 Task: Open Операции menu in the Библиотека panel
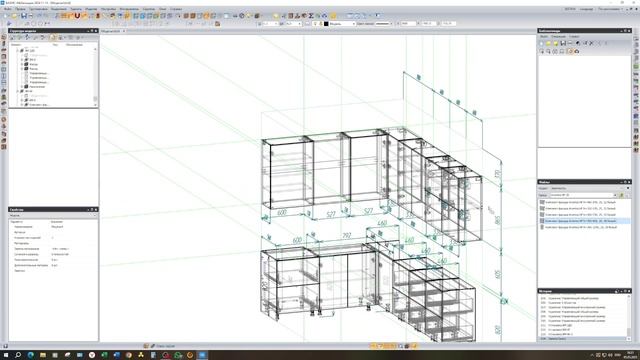pyautogui.click(x=558, y=36)
